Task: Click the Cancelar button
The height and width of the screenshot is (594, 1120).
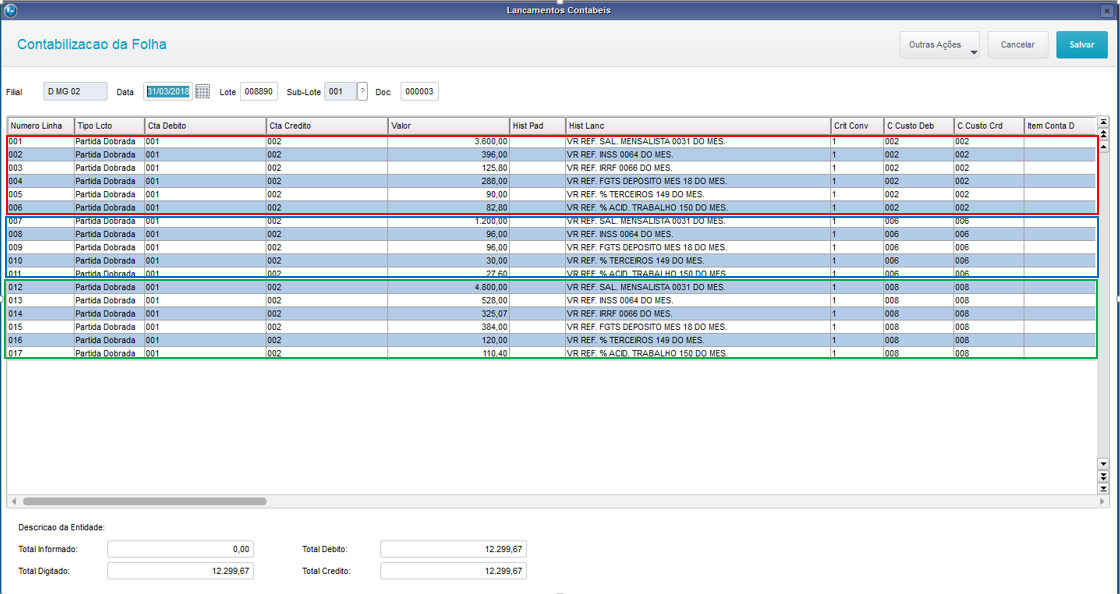Action: pos(1017,44)
